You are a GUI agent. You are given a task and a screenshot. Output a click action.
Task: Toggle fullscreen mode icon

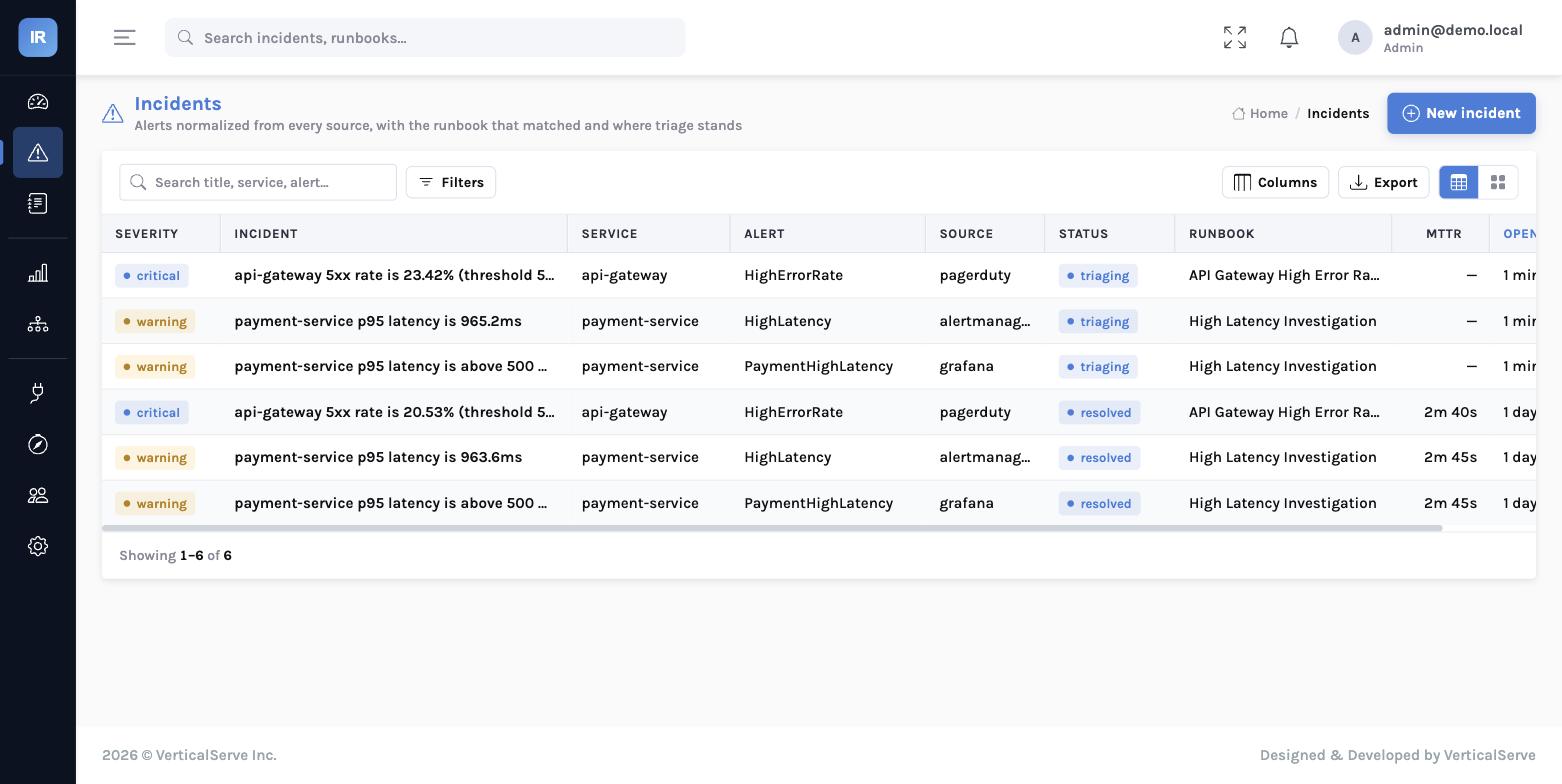pyautogui.click(x=1235, y=37)
